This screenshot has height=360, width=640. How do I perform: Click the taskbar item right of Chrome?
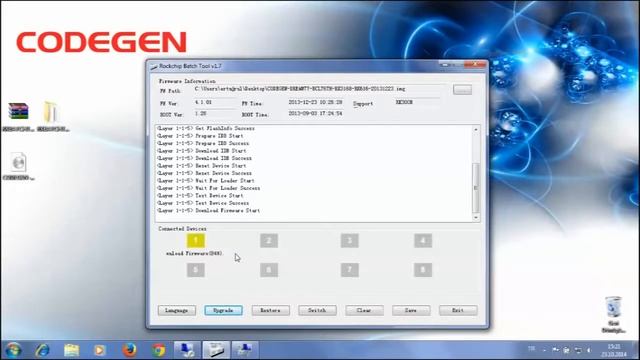(x=187, y=350)
